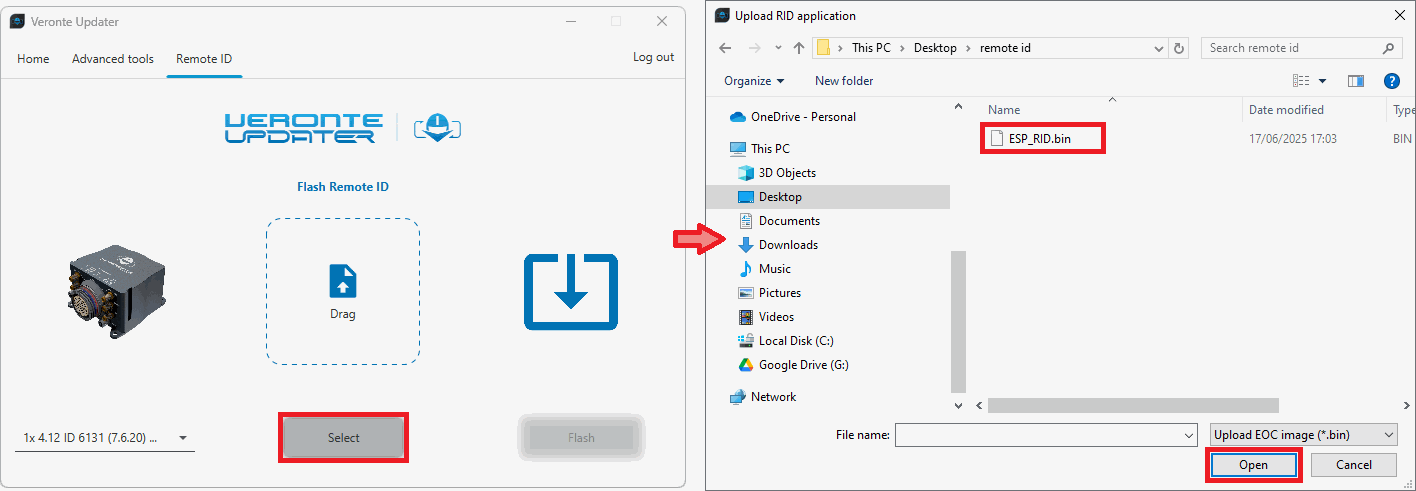Click the large blue download arrow icon

click(571, 291)
